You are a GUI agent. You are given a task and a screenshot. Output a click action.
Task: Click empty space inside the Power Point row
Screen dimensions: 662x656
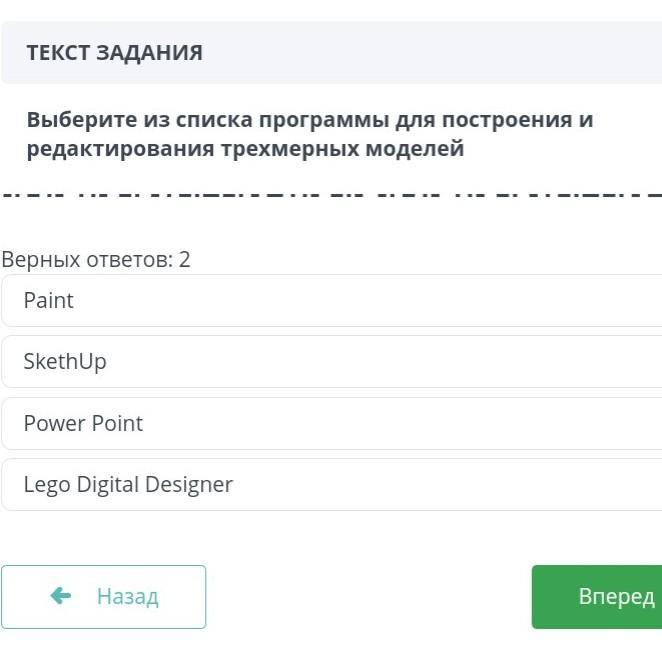point(400,423)
